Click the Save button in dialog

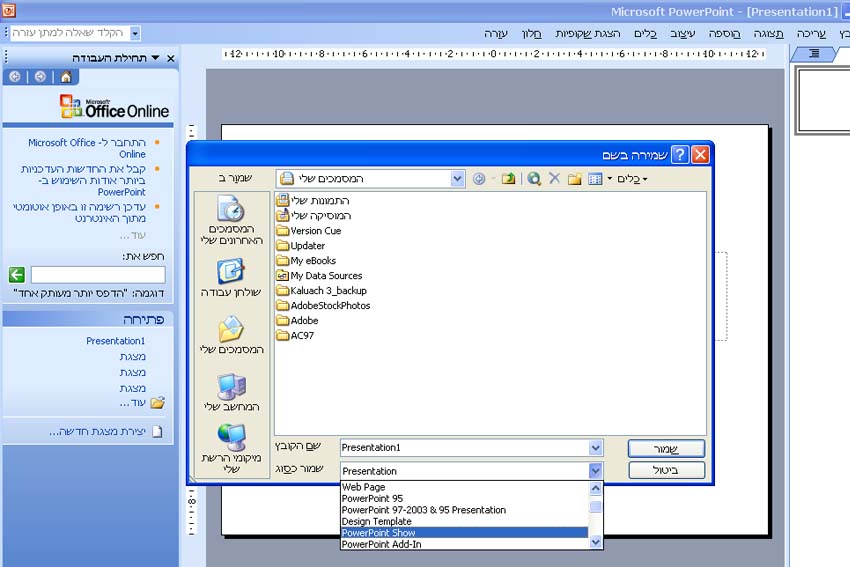click(x=666, y=449)
